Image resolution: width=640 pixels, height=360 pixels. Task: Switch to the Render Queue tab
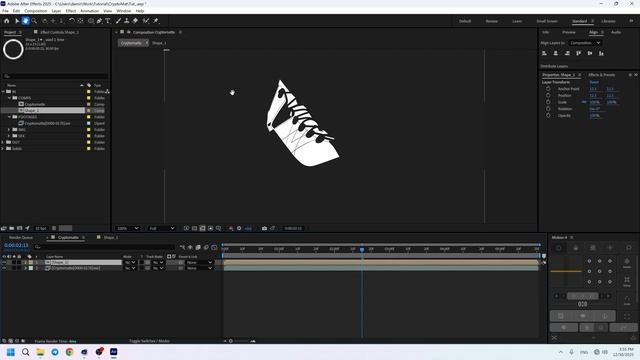pyautogui.click(x=21, y=237)
